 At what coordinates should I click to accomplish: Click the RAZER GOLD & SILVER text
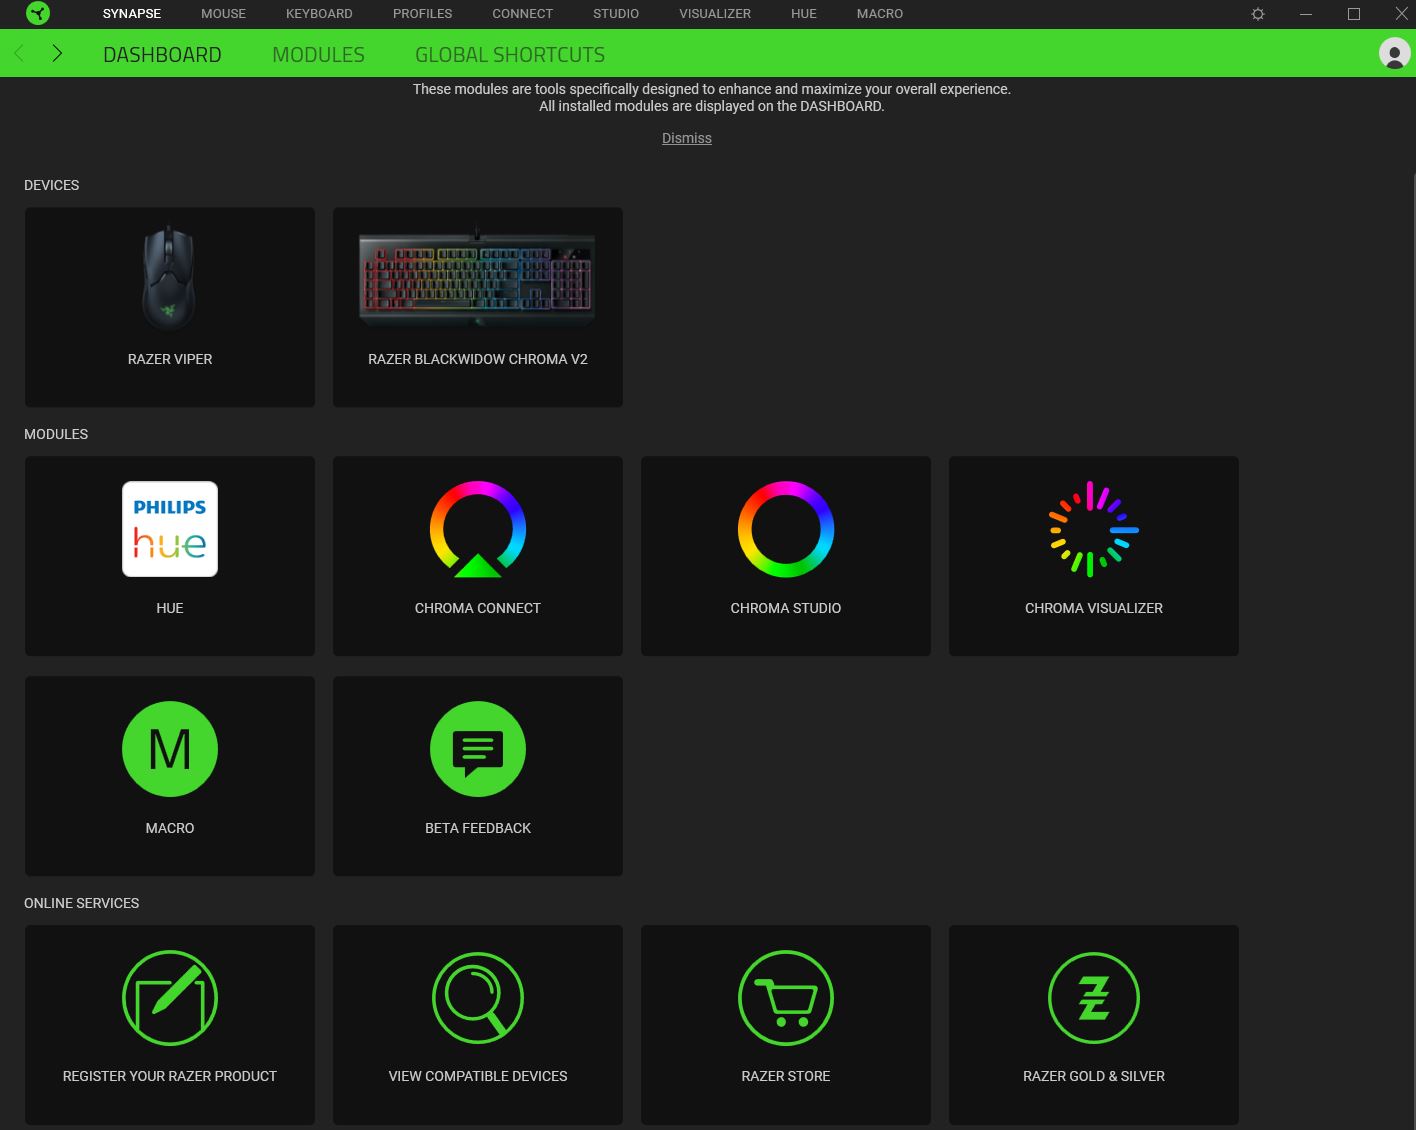click(1094, 1076)
